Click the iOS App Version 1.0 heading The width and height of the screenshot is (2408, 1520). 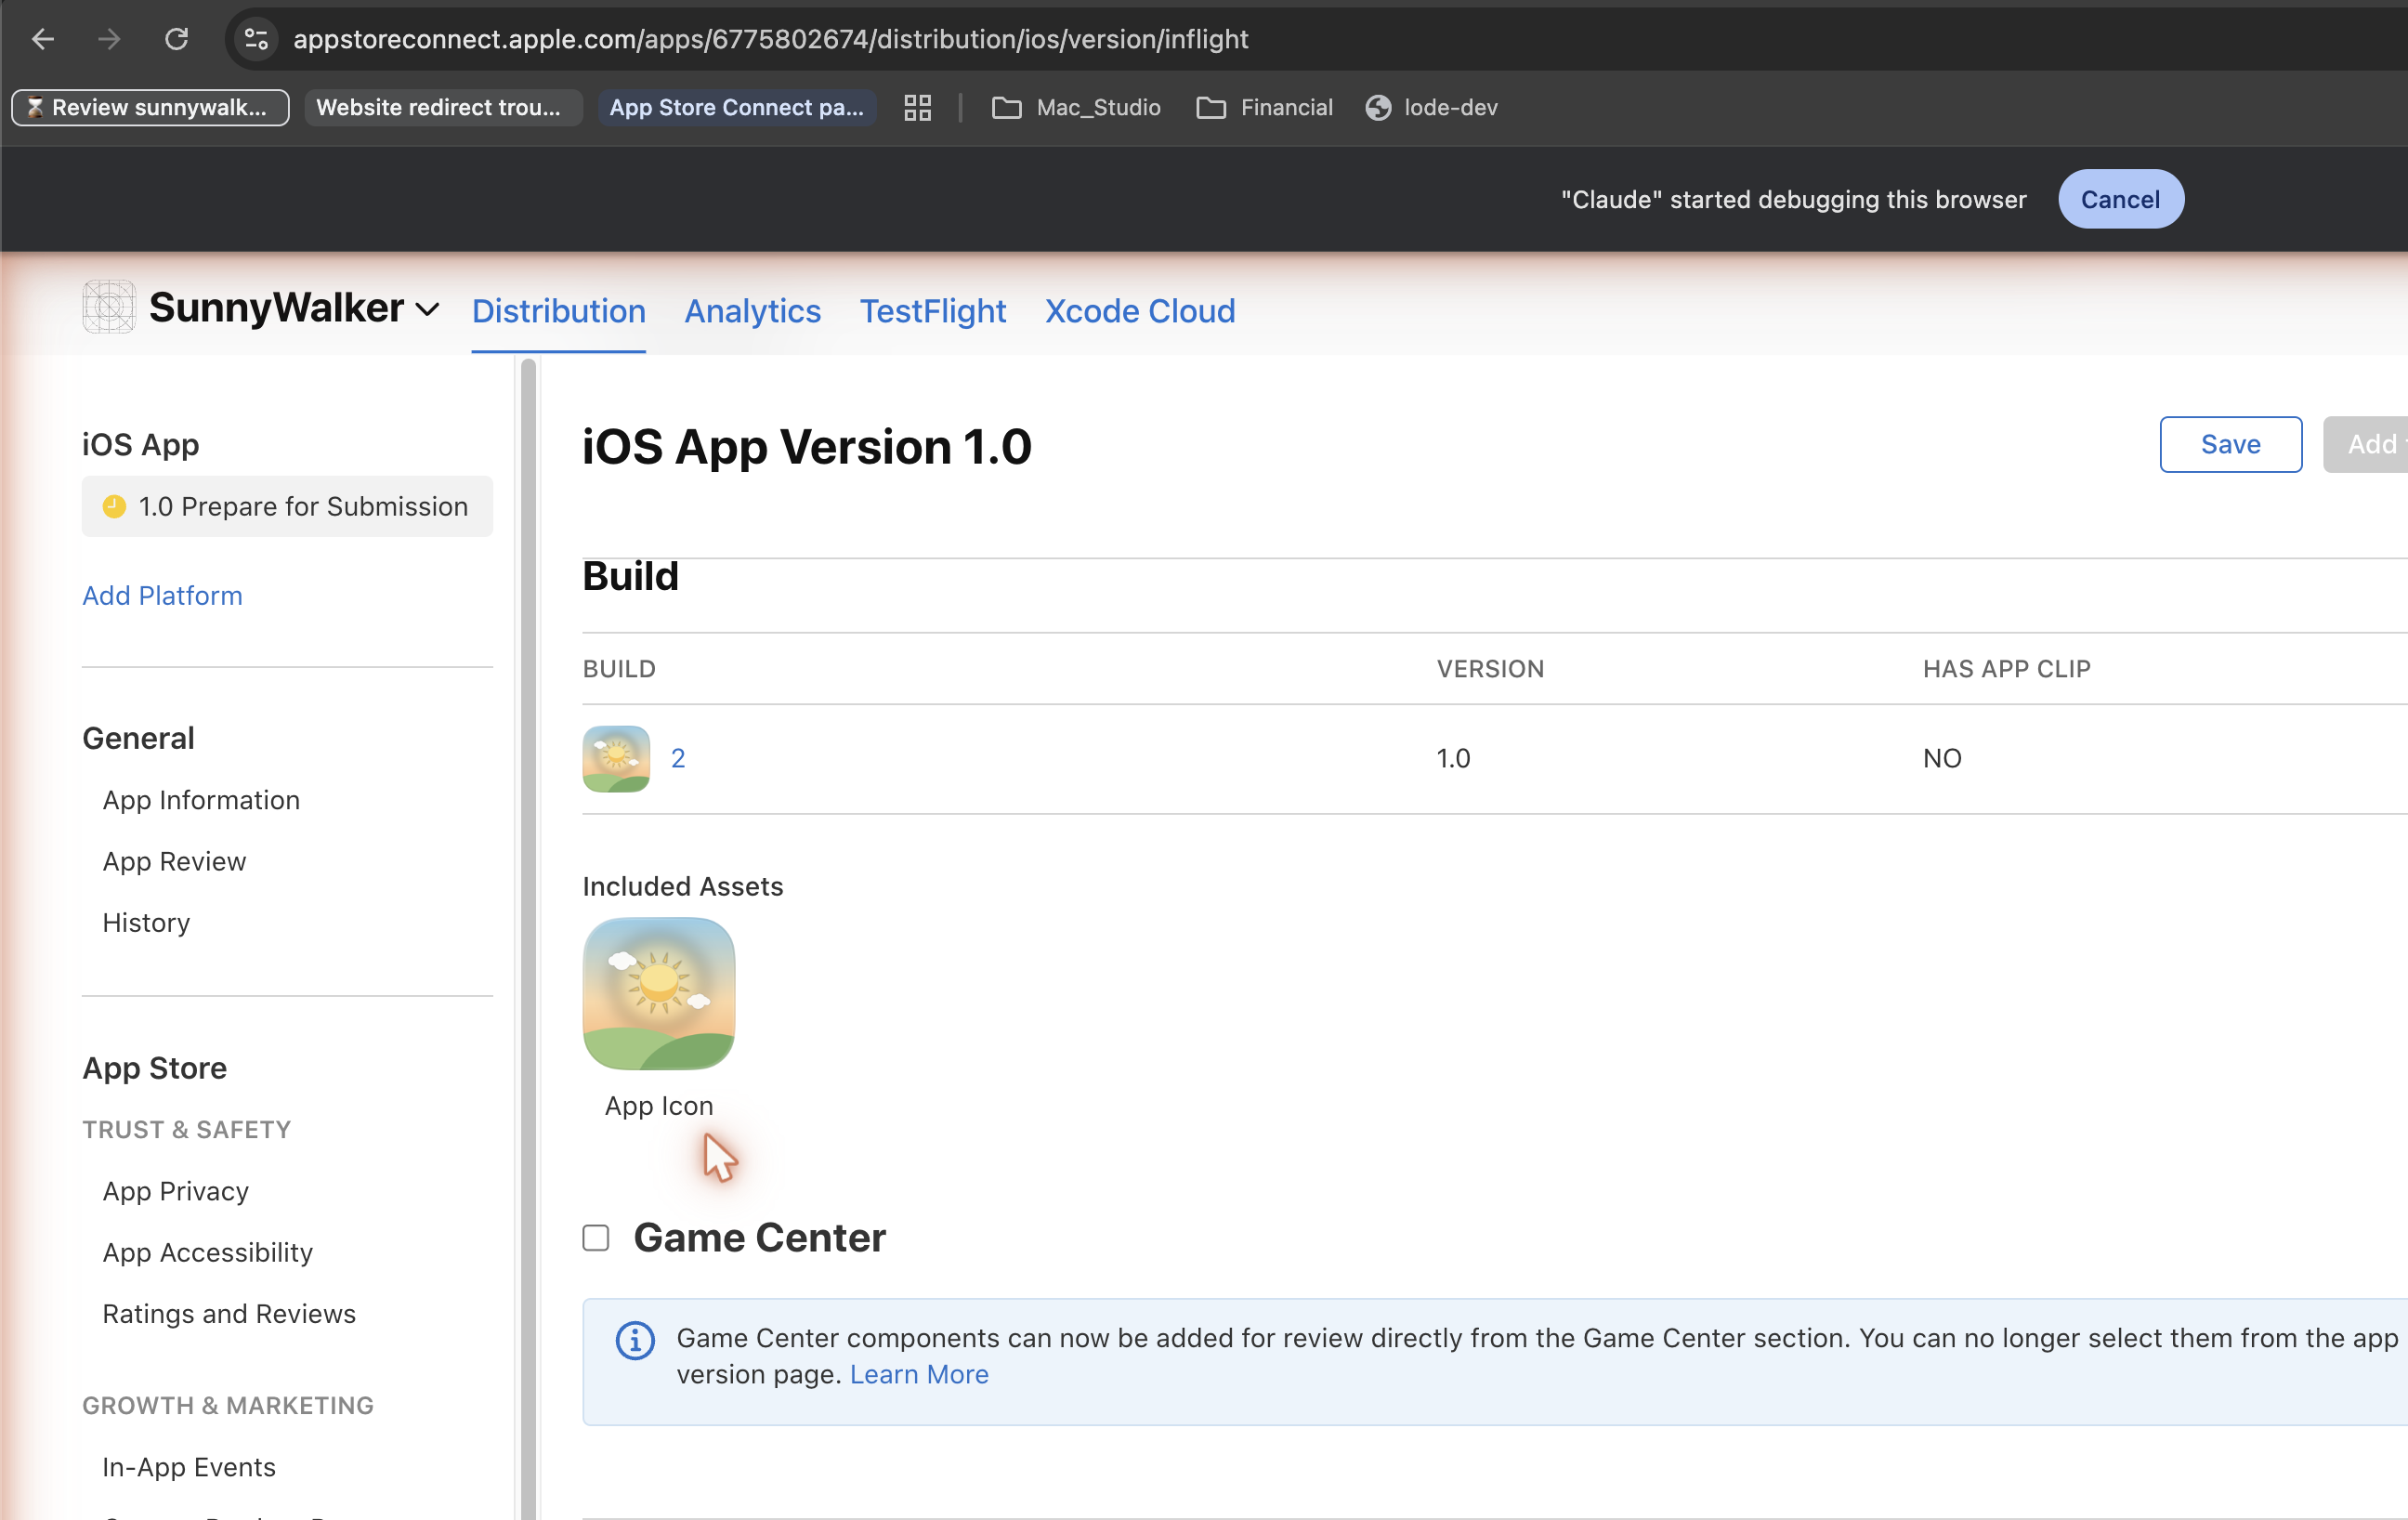coord(806,446)
